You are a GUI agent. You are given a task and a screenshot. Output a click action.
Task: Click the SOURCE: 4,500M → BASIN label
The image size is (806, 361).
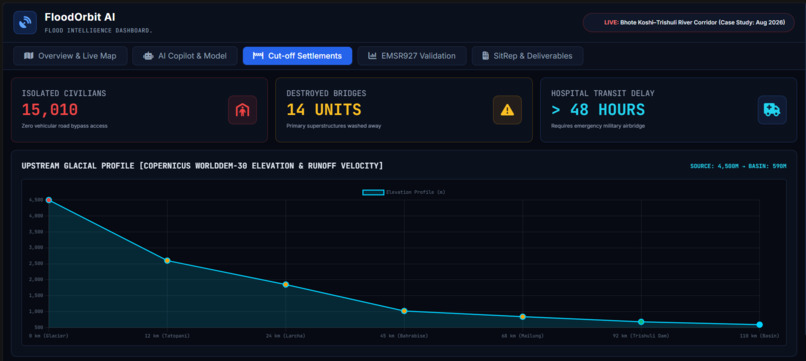(x=738, y=166)
